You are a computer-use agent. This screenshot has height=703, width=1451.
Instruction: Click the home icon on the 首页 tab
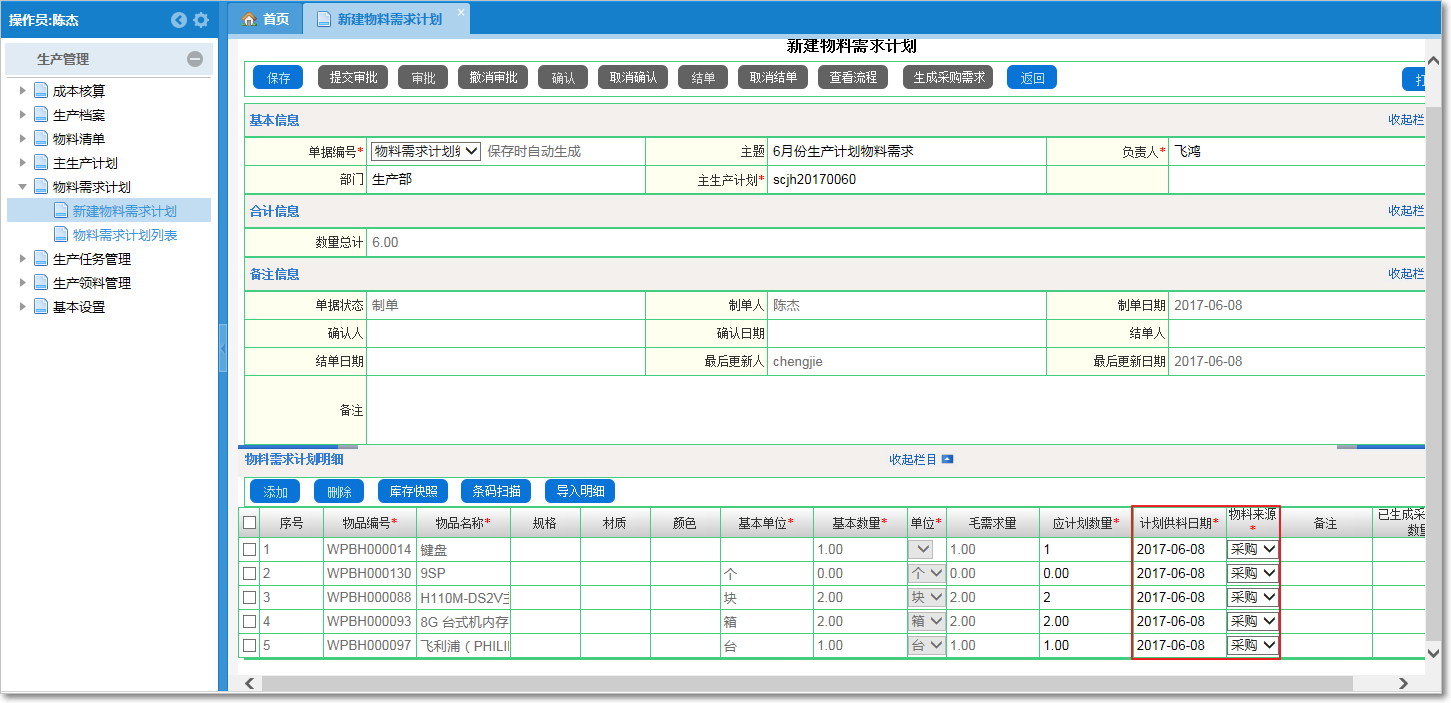click(252, 17)
